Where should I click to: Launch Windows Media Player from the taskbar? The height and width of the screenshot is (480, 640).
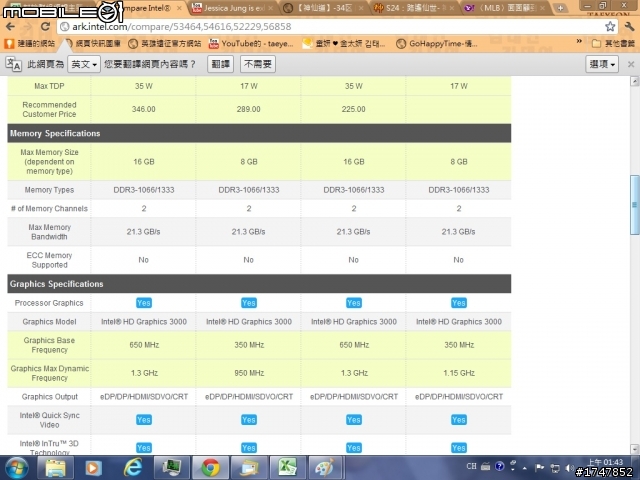[93, 468]
